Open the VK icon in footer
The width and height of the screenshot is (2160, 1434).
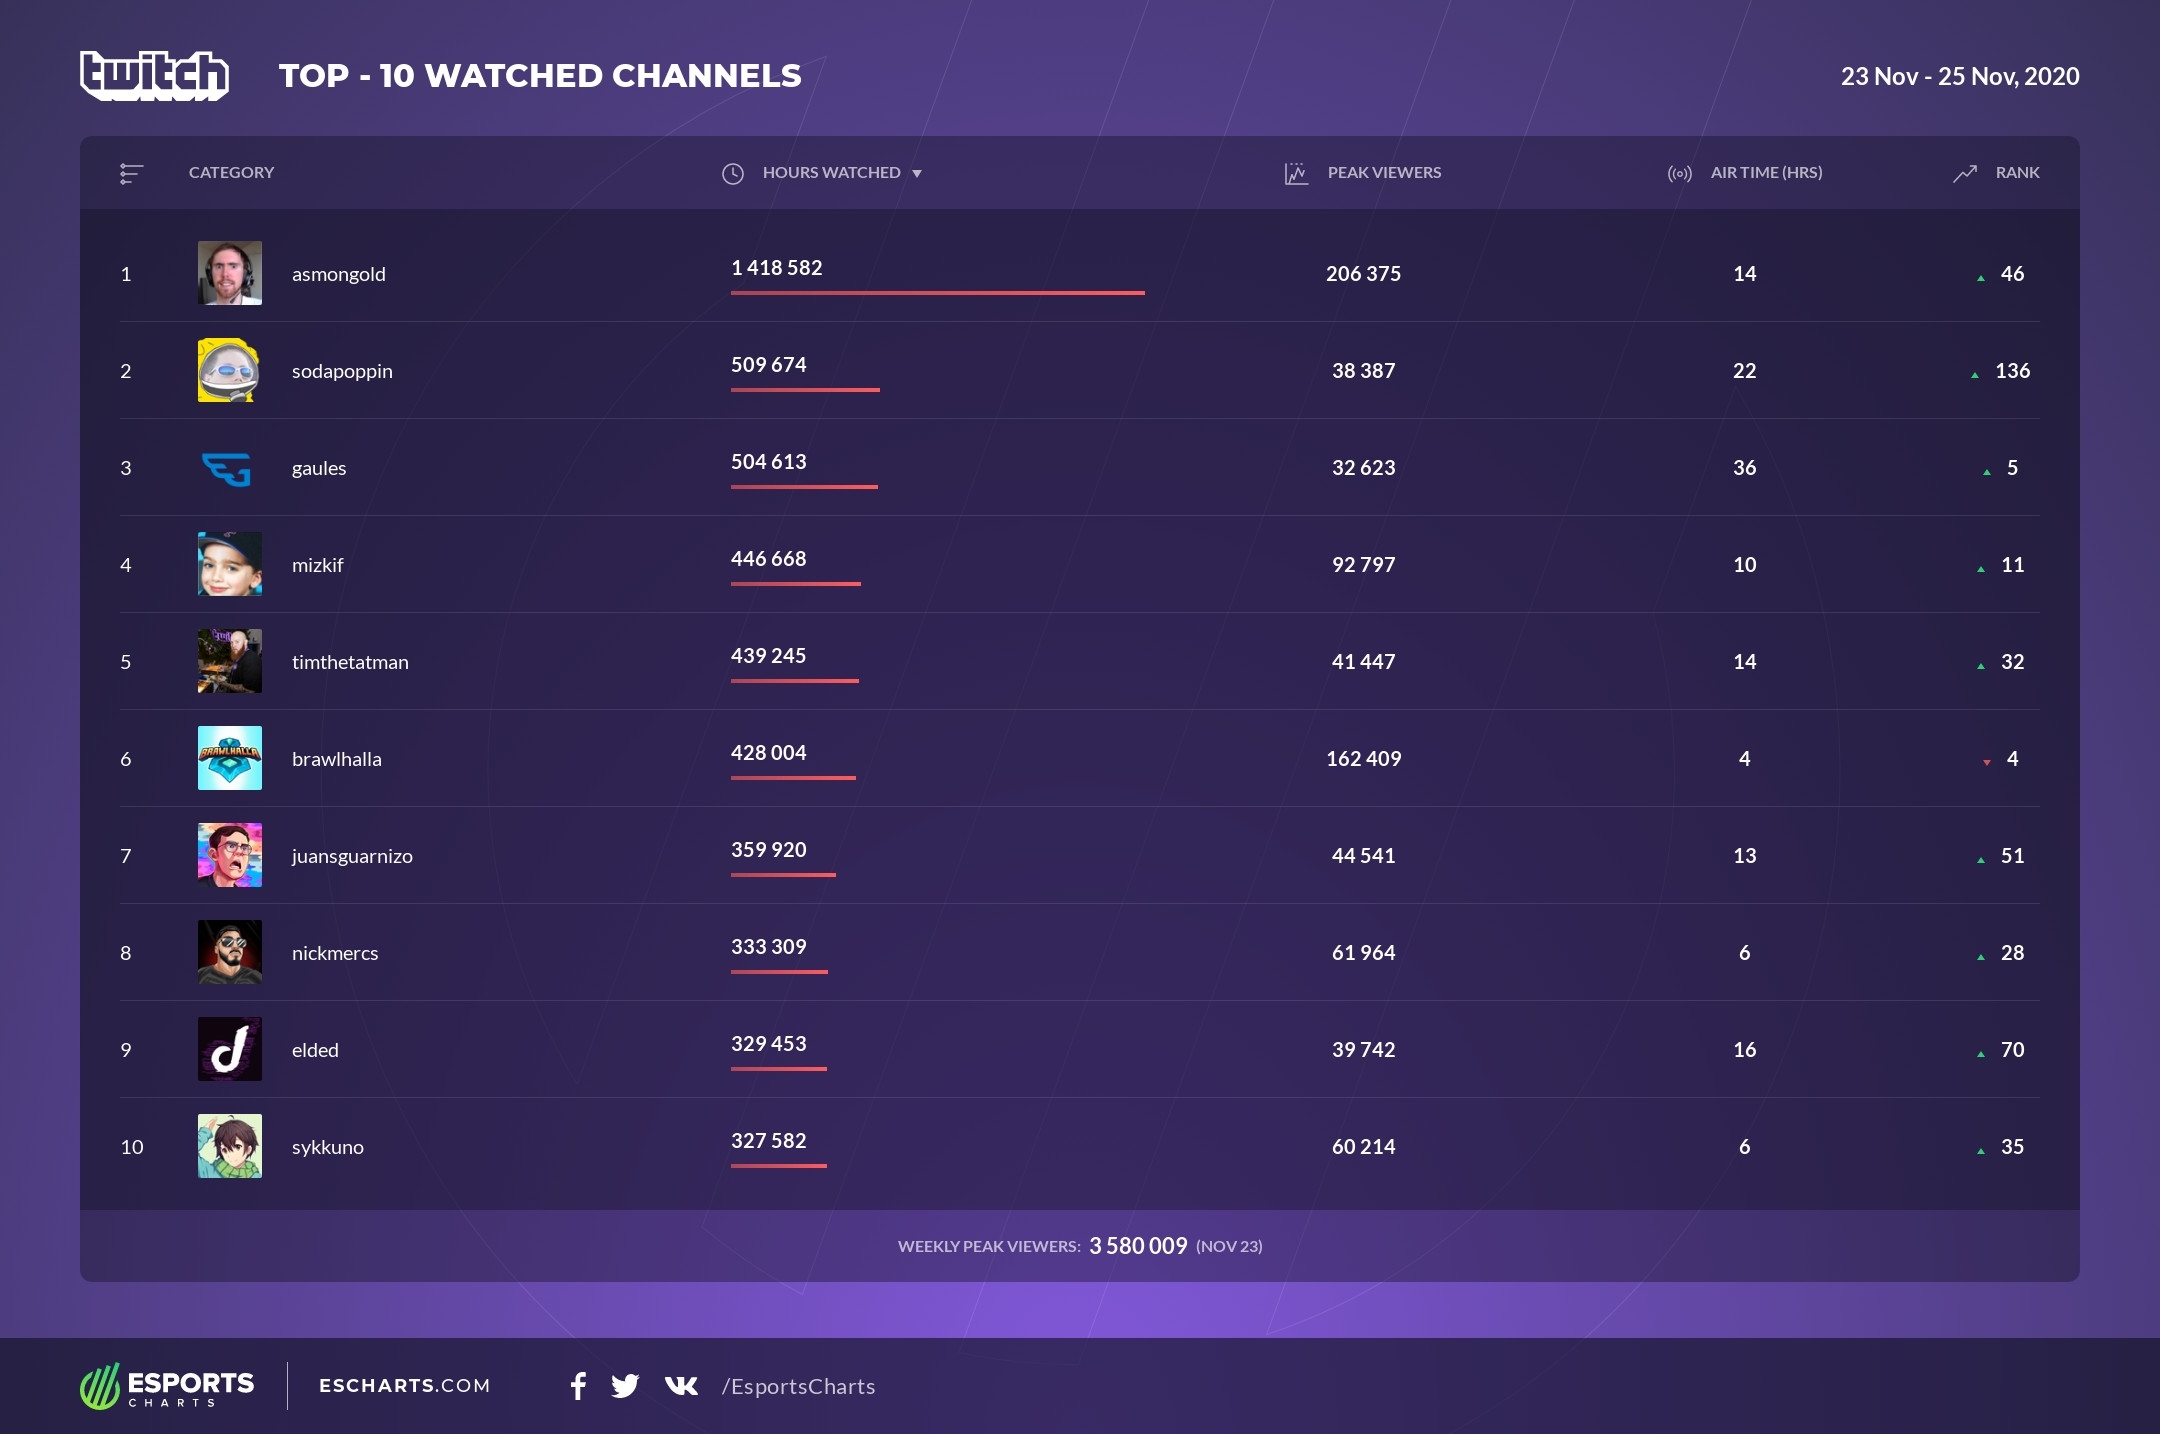(x=681, y=1386)
